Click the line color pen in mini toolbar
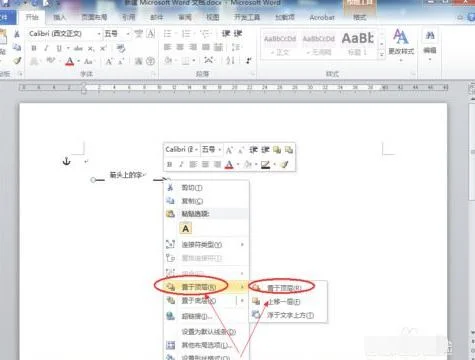The image size is (475, 360). point(265,164)
